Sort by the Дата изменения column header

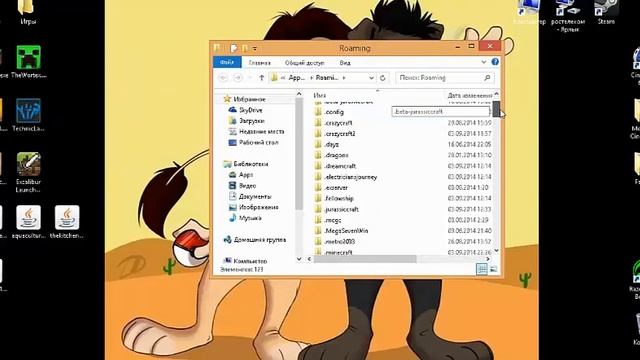pos(469,95)
